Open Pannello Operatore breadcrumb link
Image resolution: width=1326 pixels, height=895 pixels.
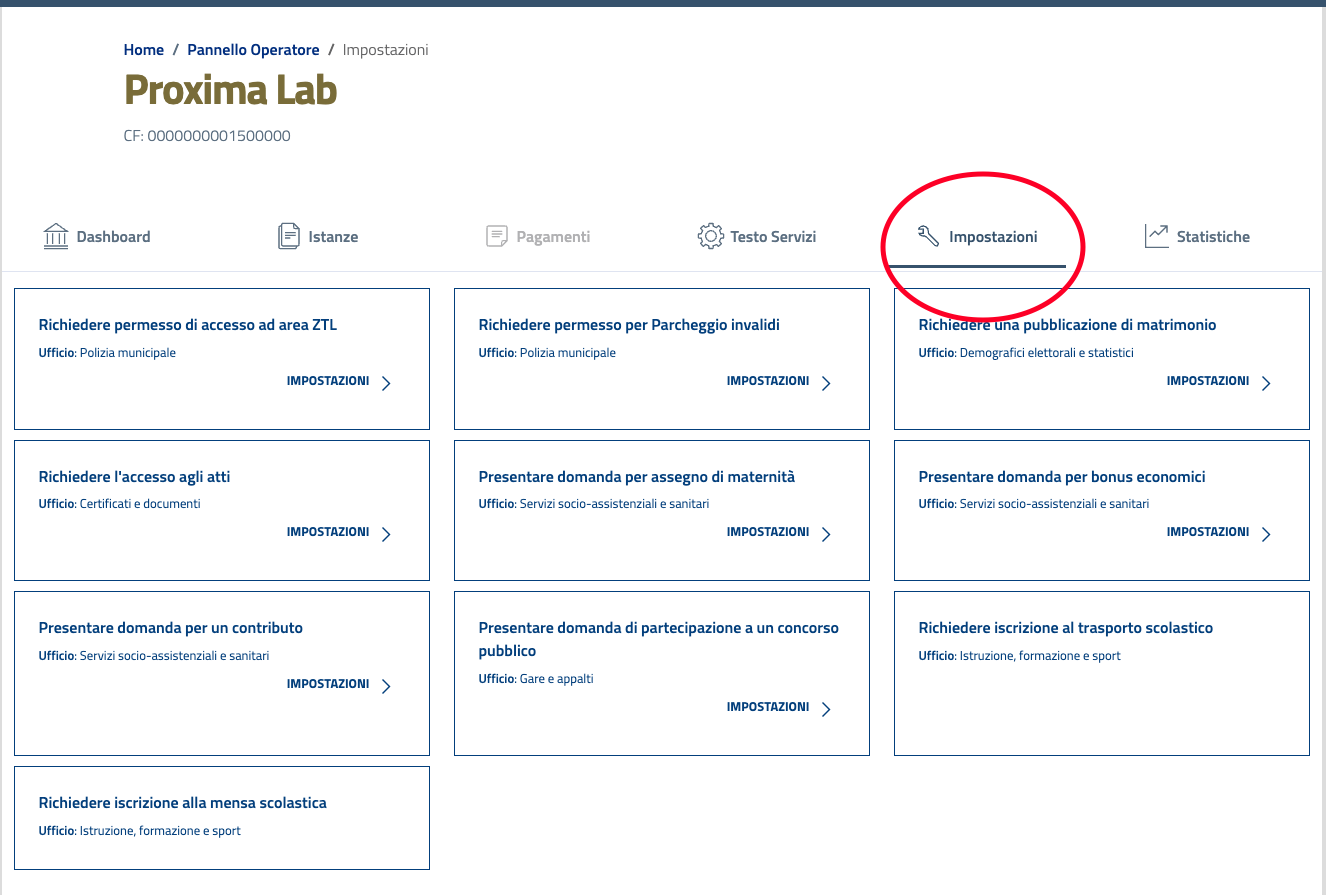click(253, 50)
